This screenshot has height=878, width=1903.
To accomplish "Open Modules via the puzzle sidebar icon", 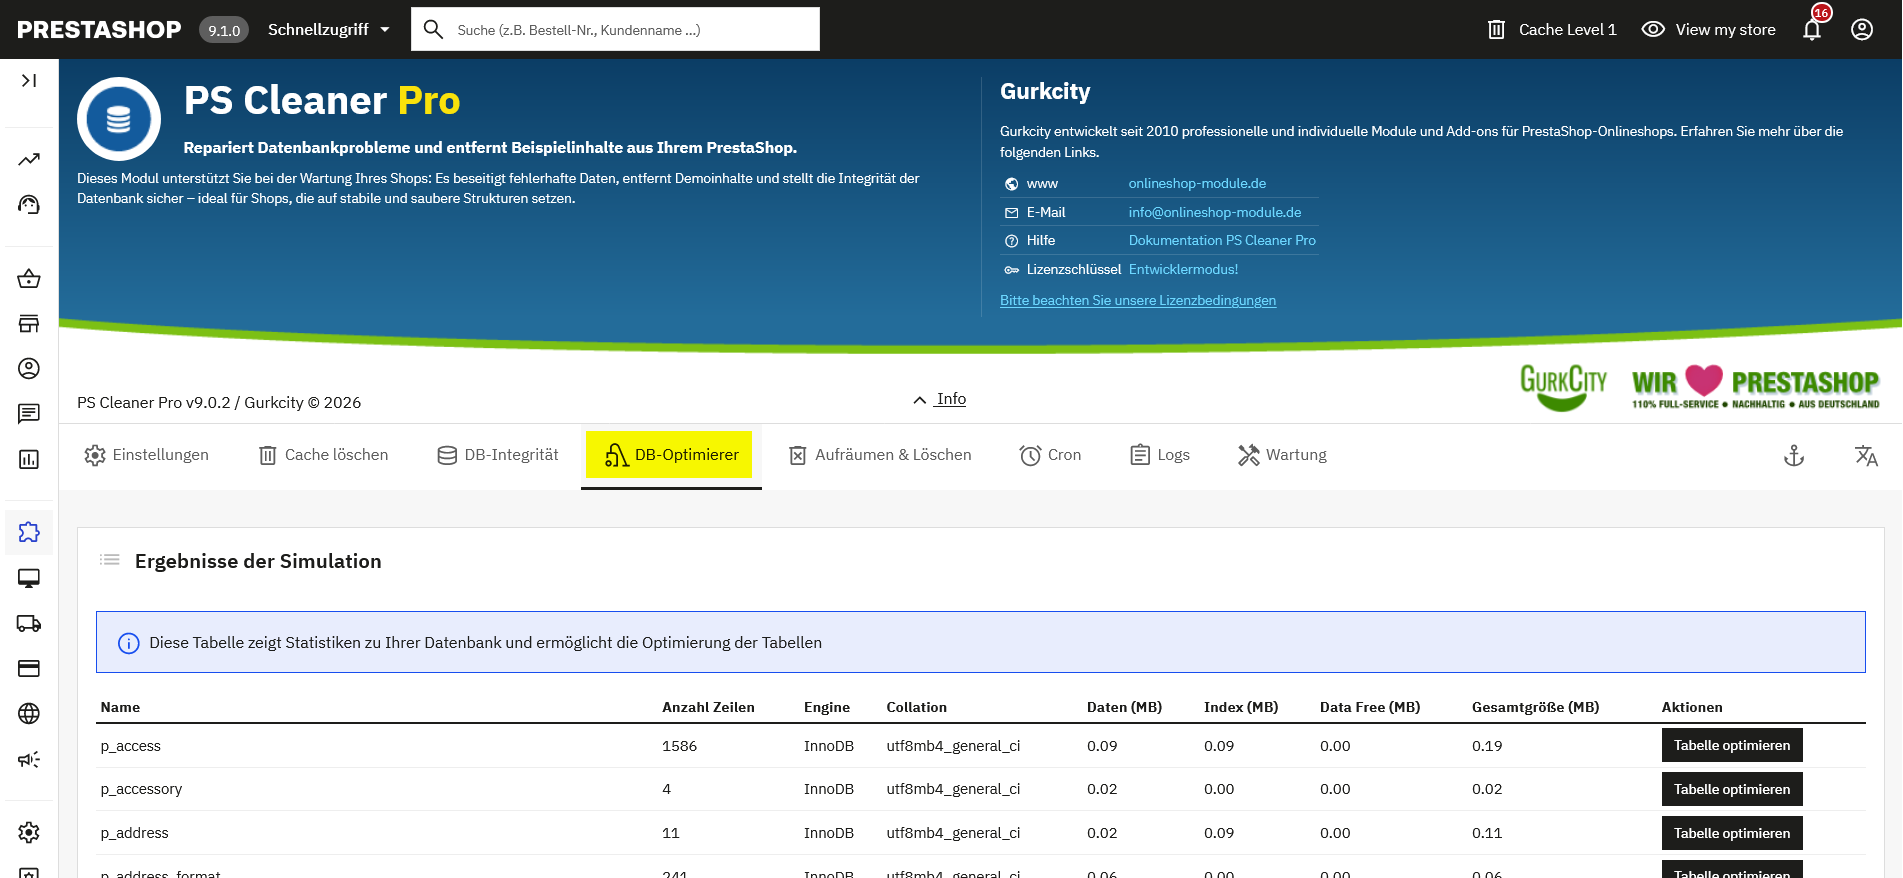I will coord(29,532).
